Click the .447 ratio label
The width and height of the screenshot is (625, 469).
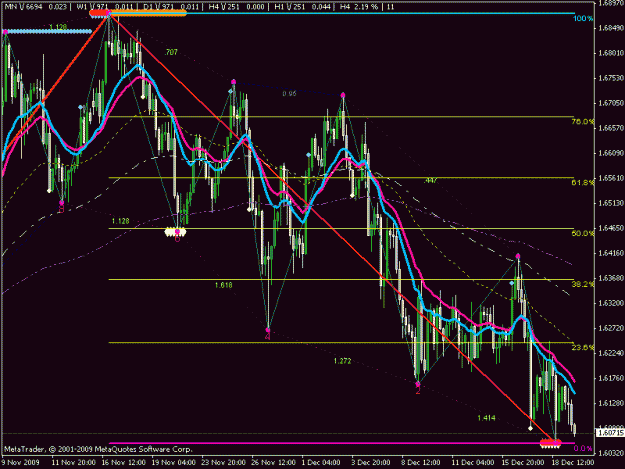coord(430,181)
